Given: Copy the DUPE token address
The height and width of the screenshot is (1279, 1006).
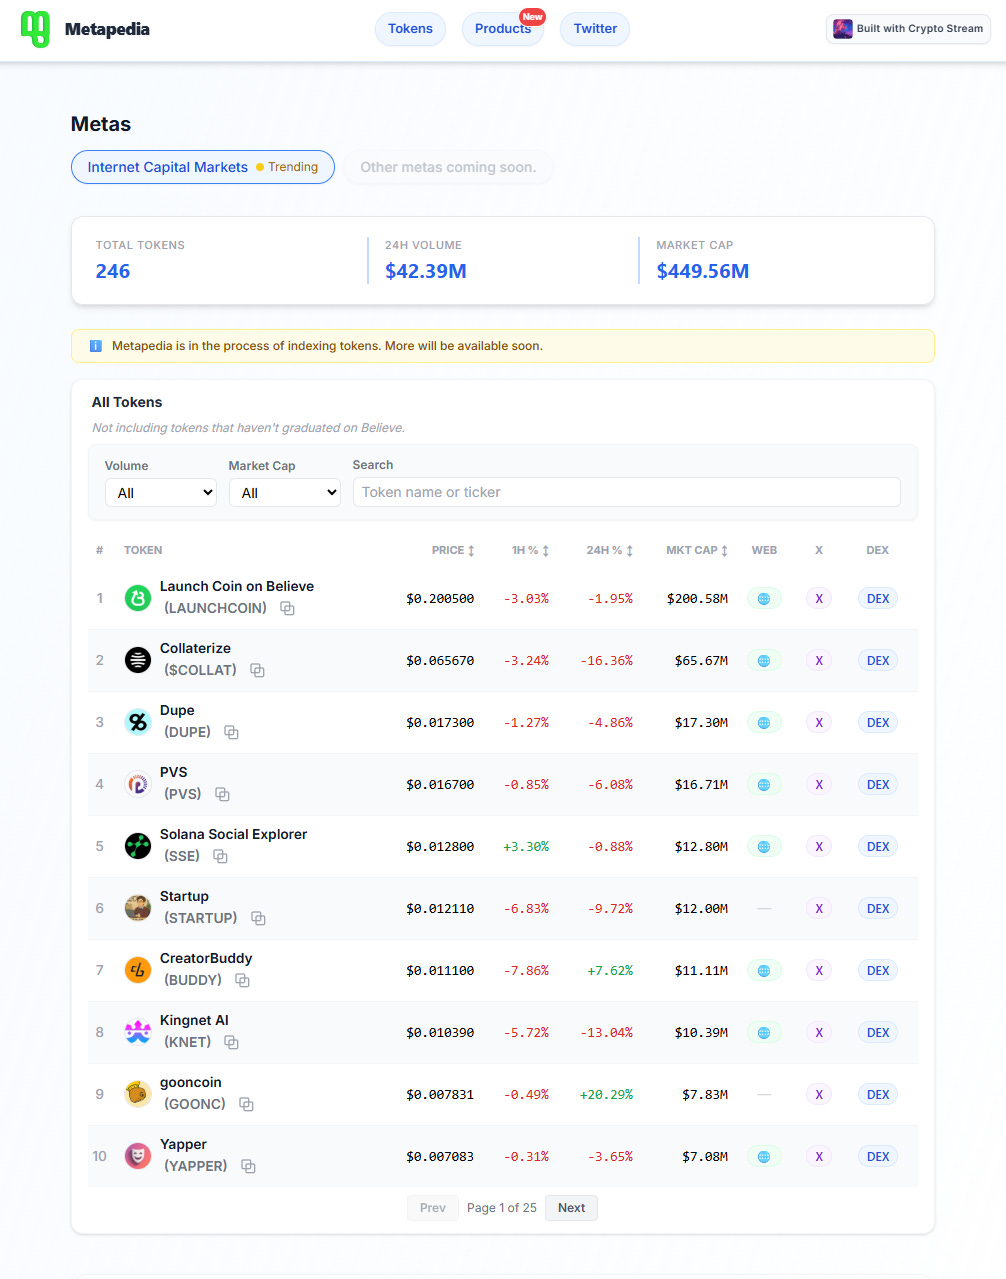Looking at the screenshot, I should [x=231, y=732].
